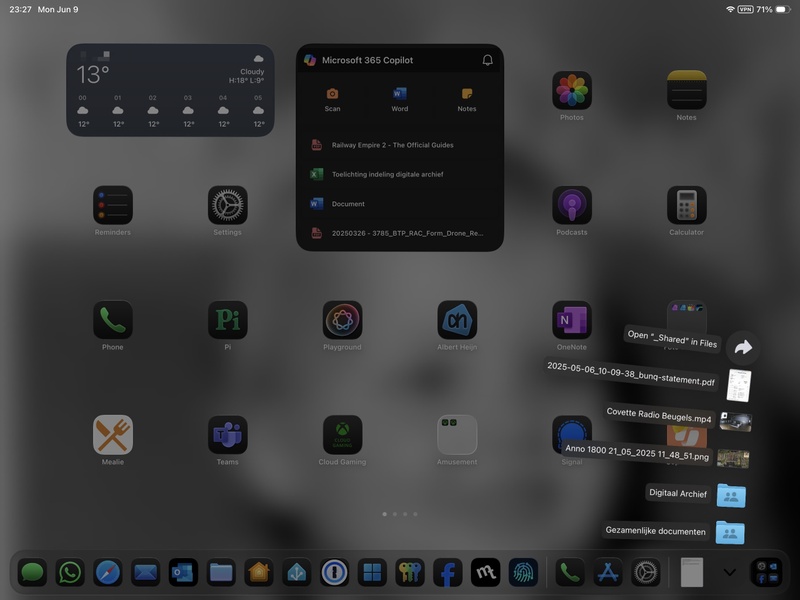Open the Phone app on the home screen
This screenshot has height=600, width=800.
tap(113, 320)
